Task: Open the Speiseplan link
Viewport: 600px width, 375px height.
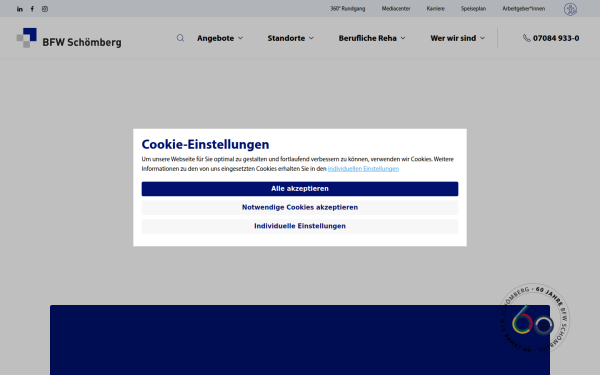Action: [473, 8]
